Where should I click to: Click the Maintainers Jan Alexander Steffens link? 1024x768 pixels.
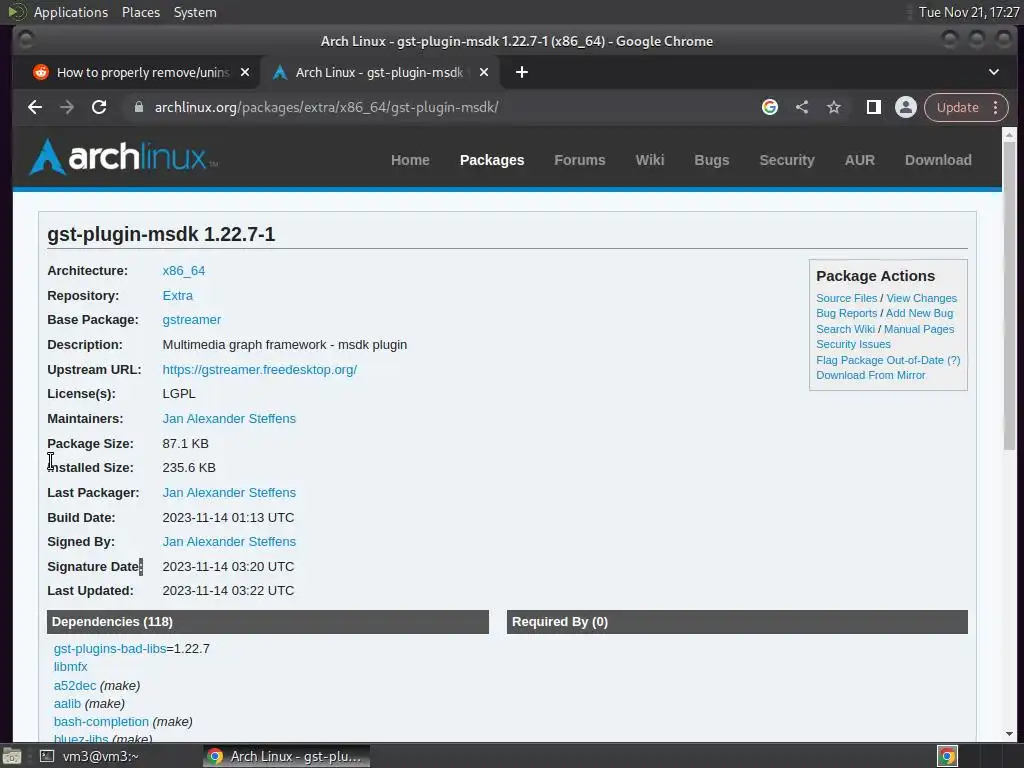[229, 419]
